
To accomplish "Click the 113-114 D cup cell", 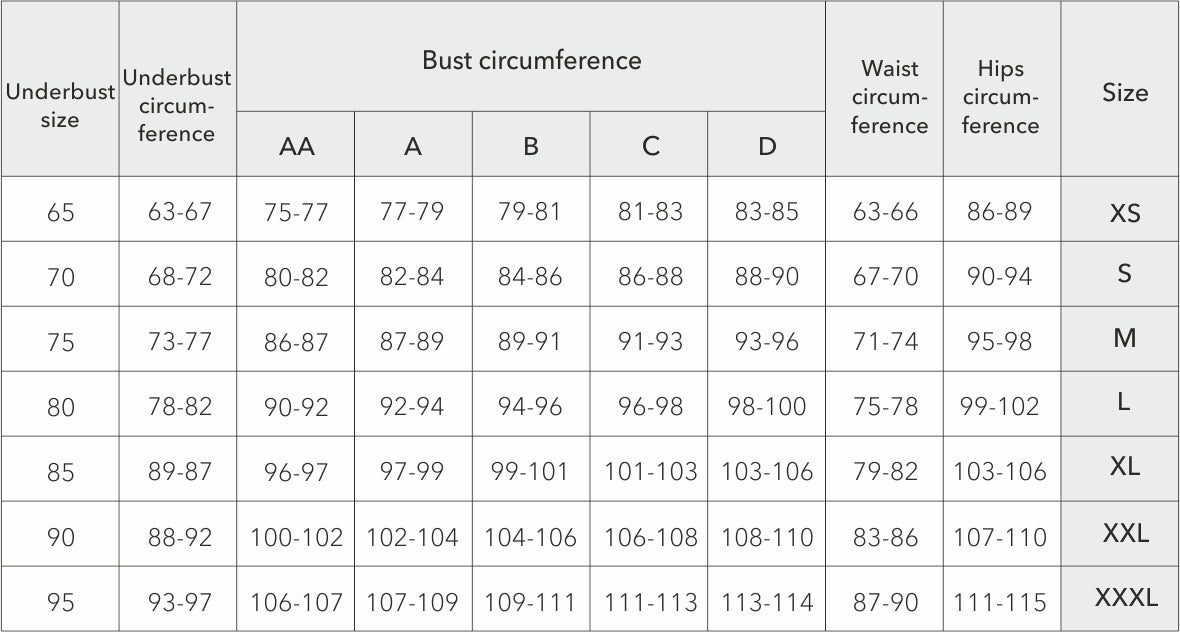I will tap(767, 602).
